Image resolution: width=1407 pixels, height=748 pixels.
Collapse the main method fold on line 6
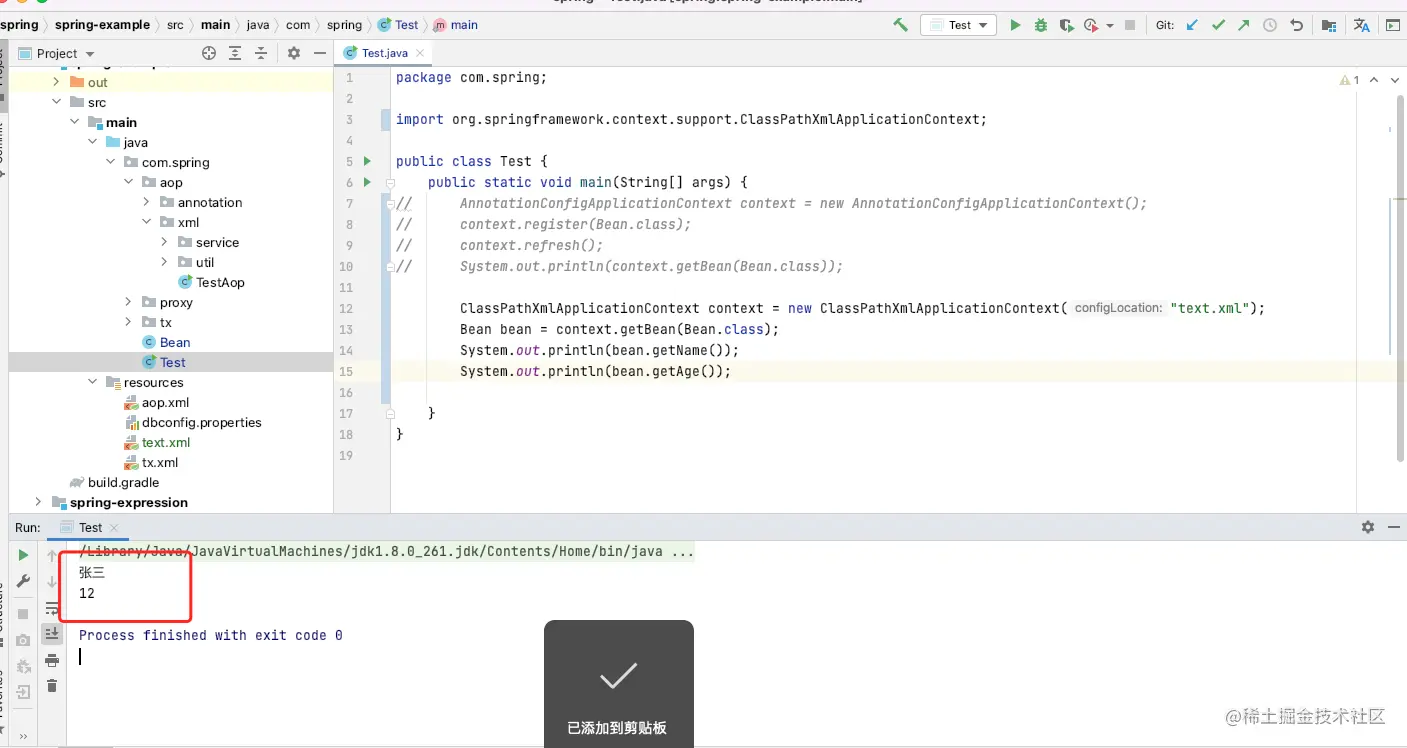[389, 182]
